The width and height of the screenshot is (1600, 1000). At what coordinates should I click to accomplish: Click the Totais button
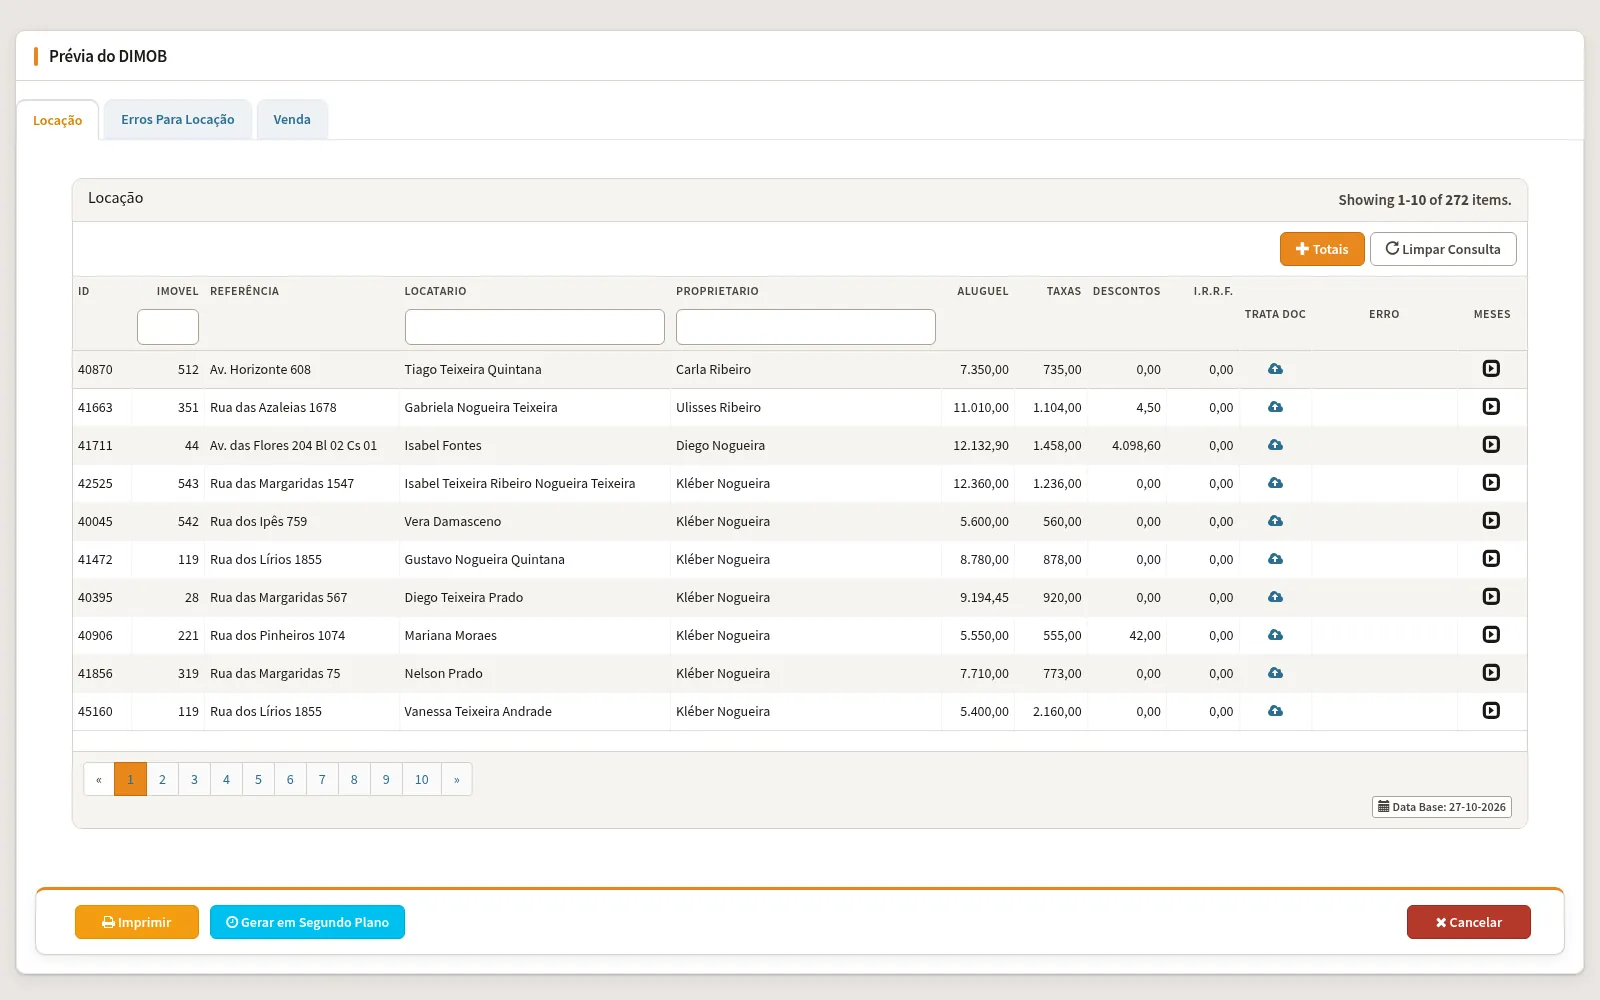point(1322,249)
